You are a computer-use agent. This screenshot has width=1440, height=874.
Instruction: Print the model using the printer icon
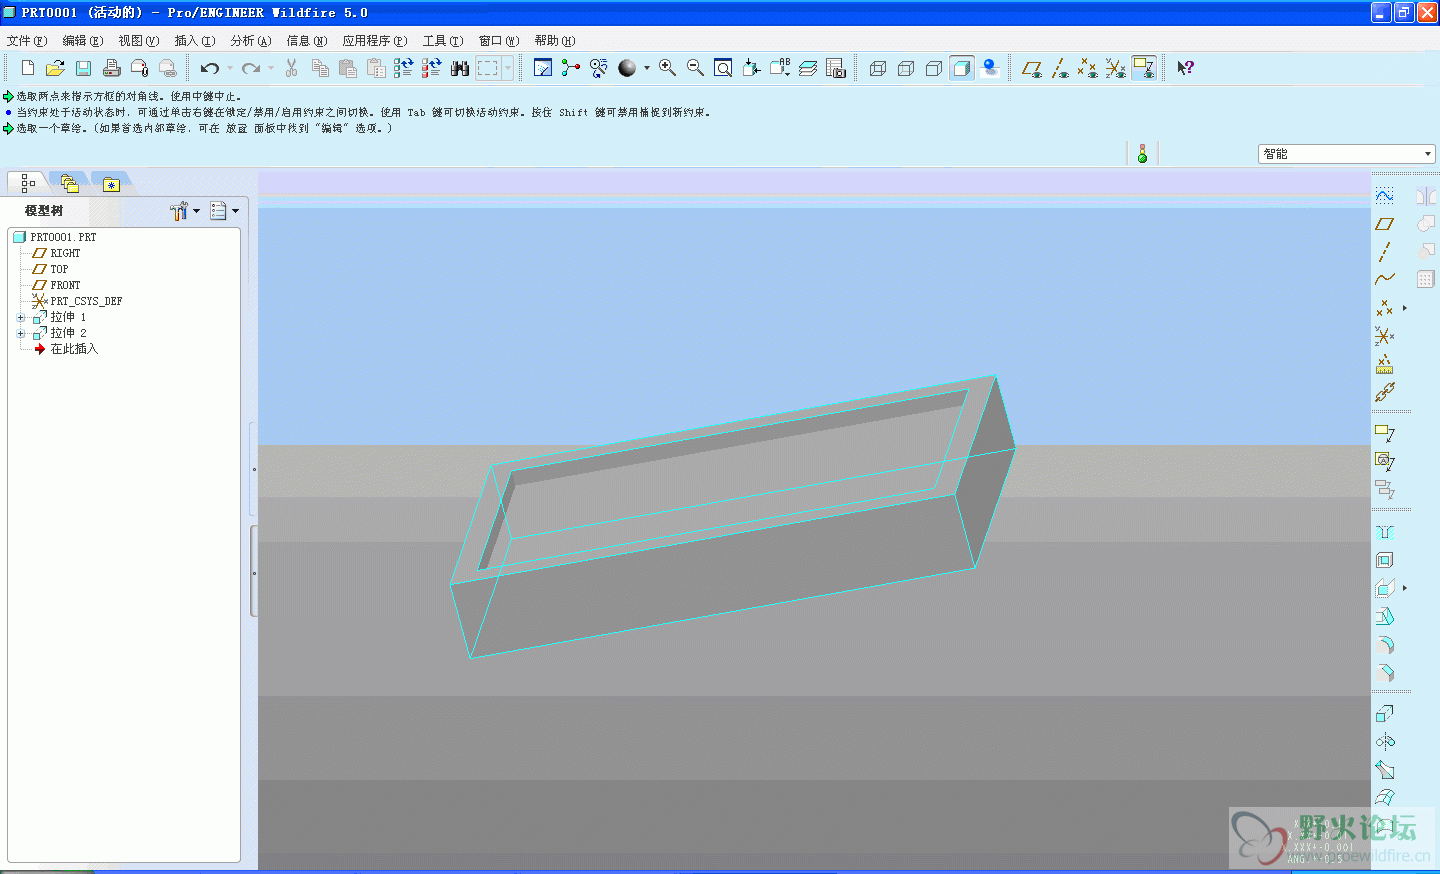pyautogui.click(x=112, y=68)
